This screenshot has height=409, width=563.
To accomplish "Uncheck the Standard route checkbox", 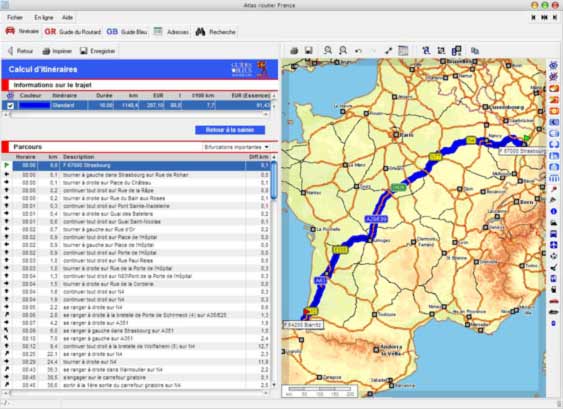I will [10, 106].
